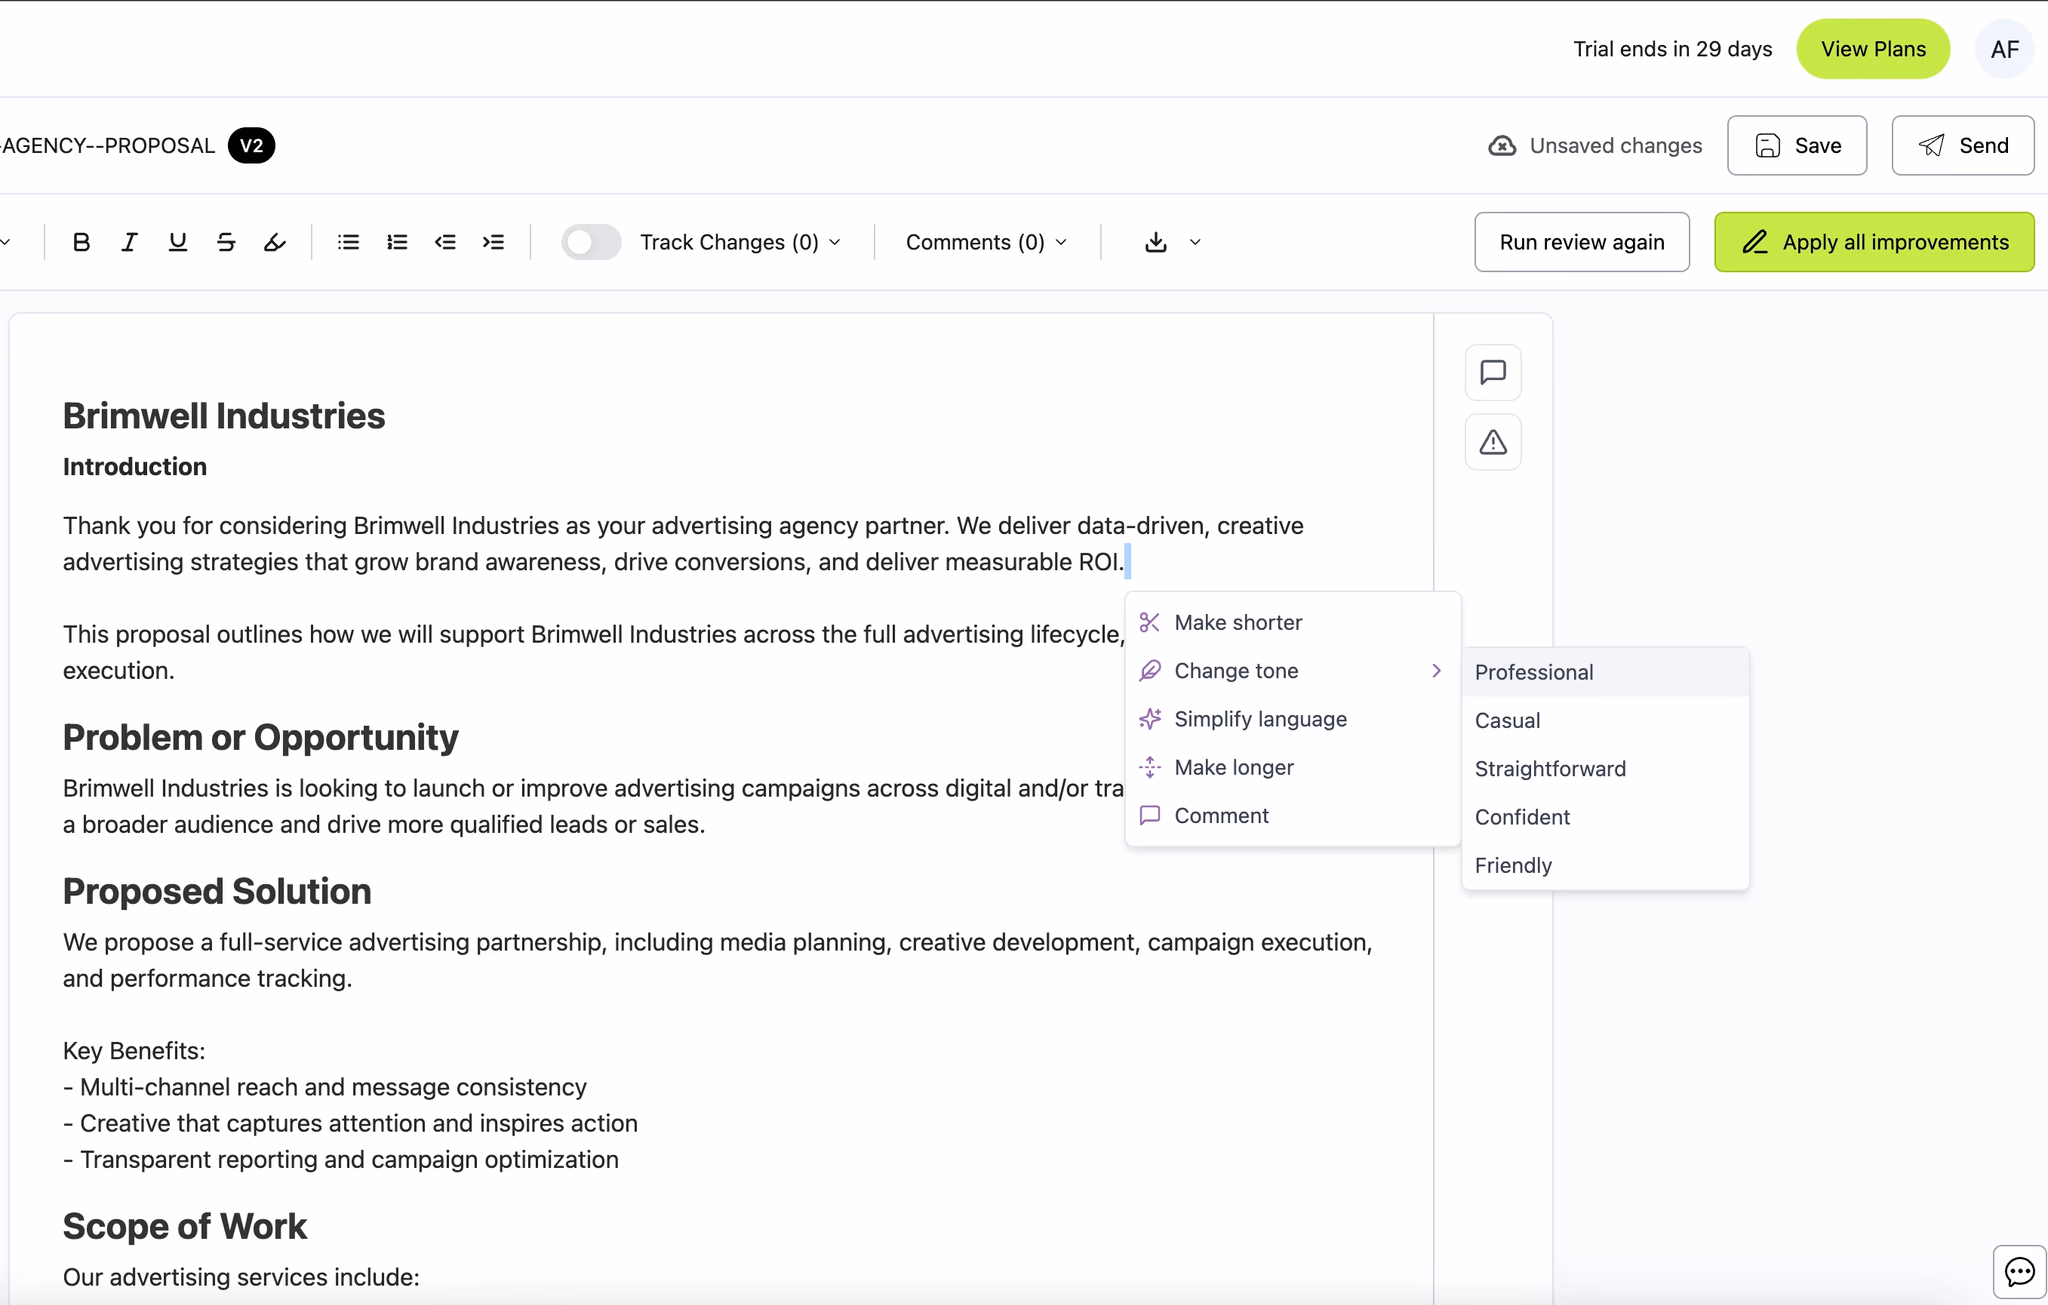2048x1305 pixels.
Task: Open the chat support bubble
Action: (x=2019, y=1271)
